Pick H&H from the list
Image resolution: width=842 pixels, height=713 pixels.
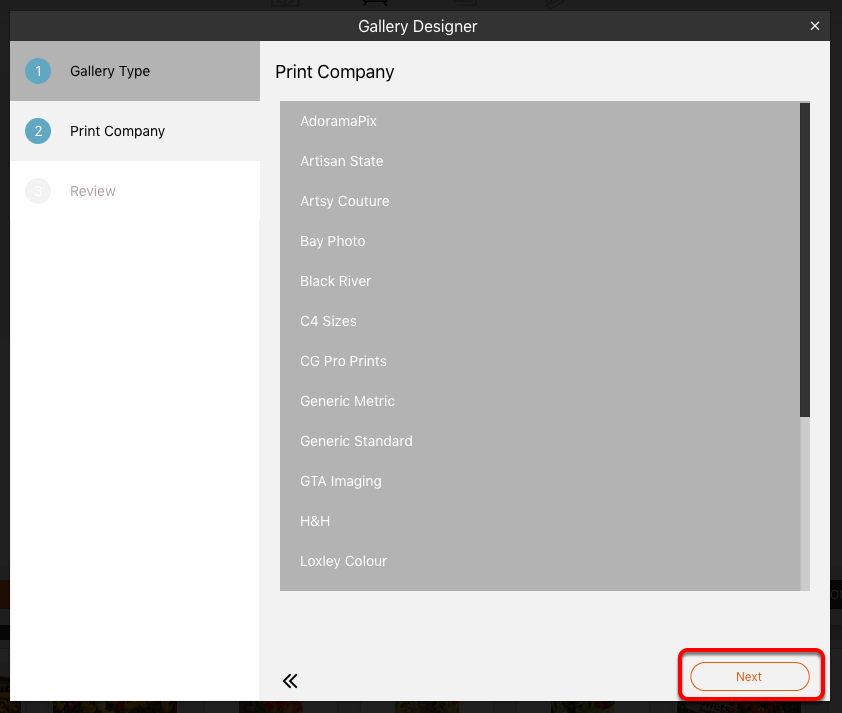[x=540, y=521]
